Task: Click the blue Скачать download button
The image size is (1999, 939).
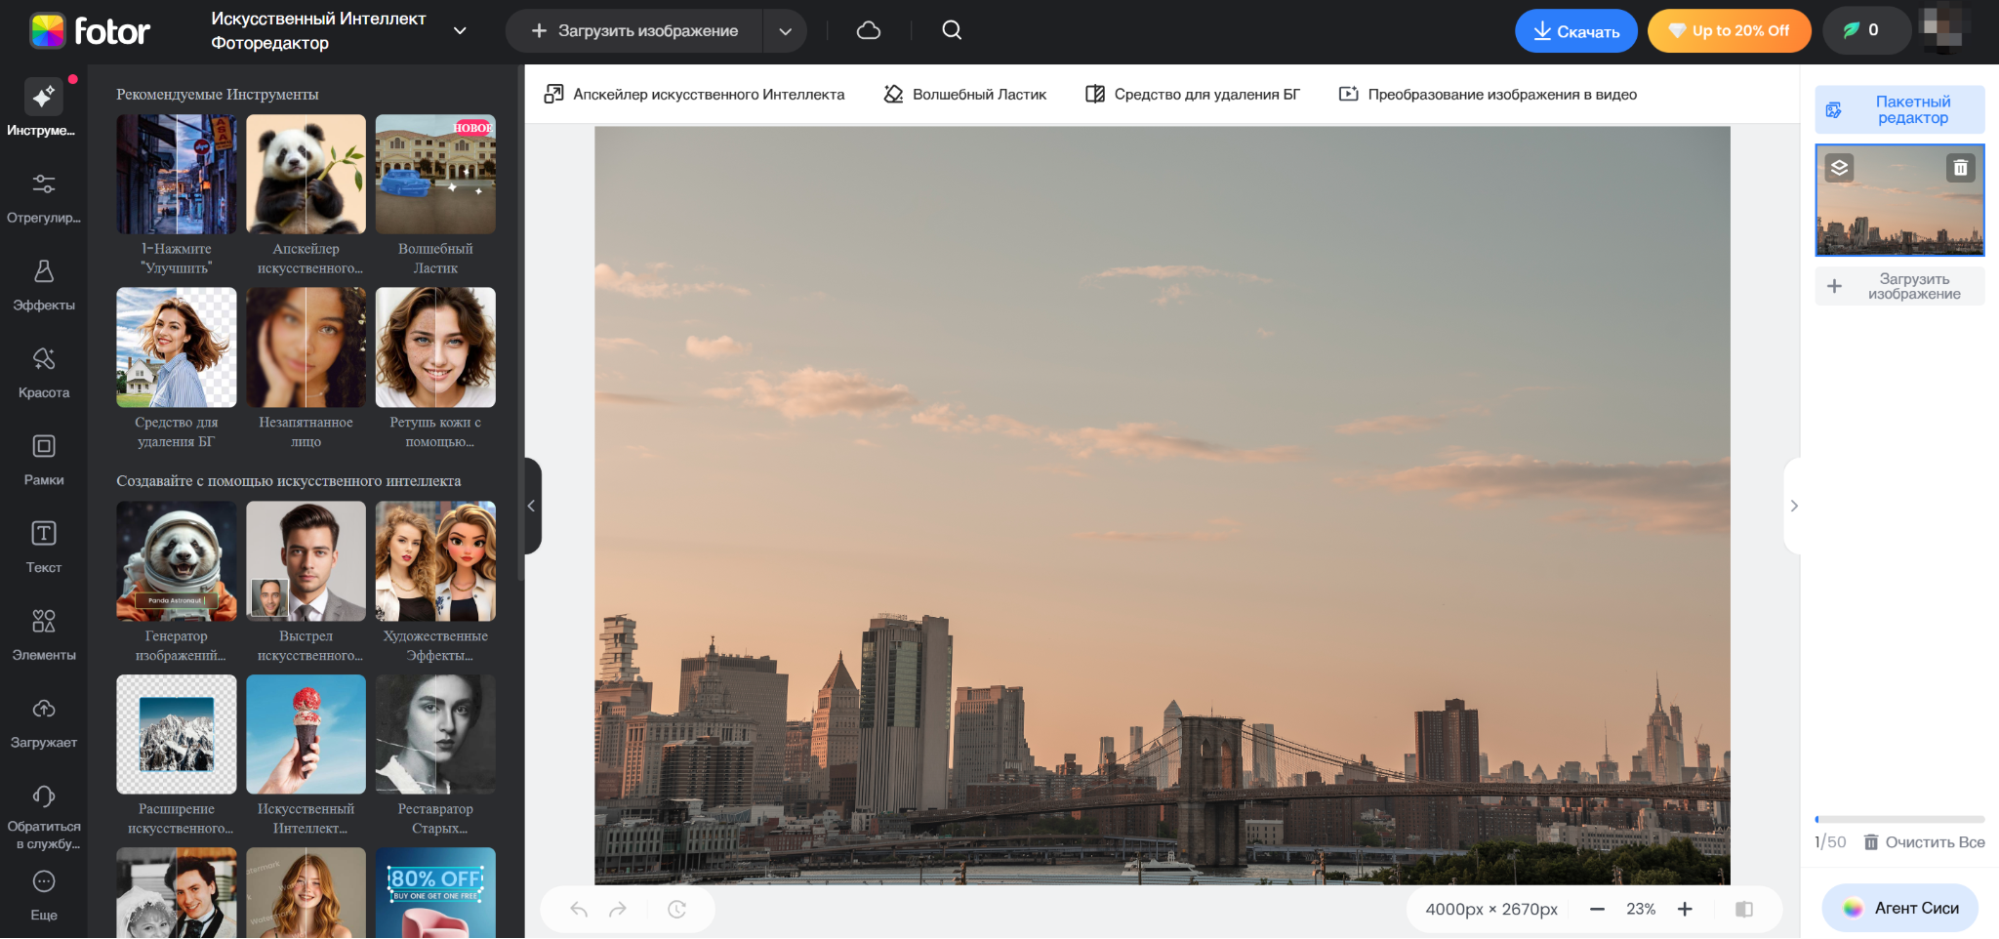Action: coord(1575,31)
